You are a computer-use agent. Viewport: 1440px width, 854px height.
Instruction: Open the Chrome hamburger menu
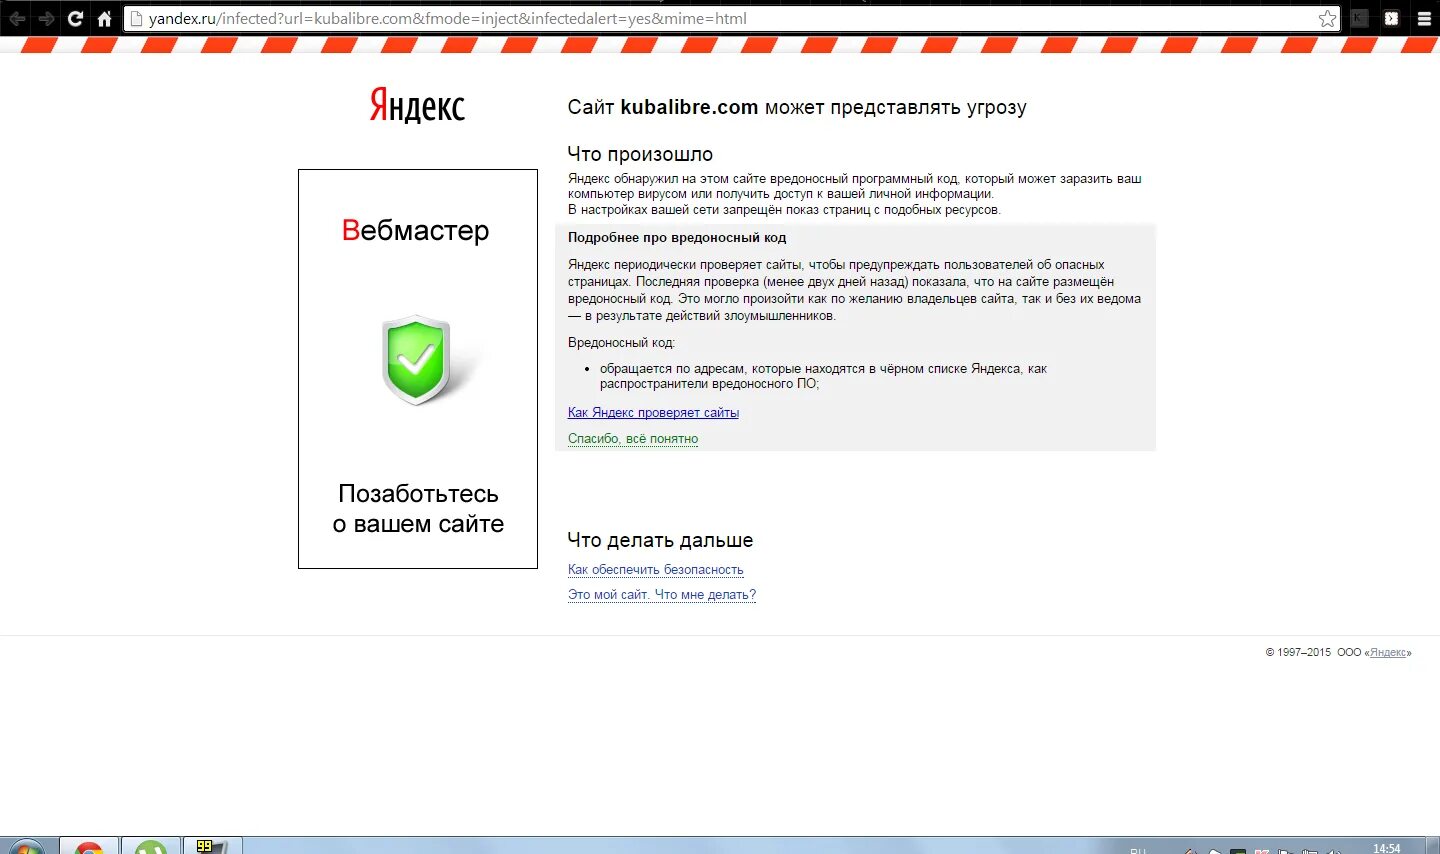coord(1424,18)
